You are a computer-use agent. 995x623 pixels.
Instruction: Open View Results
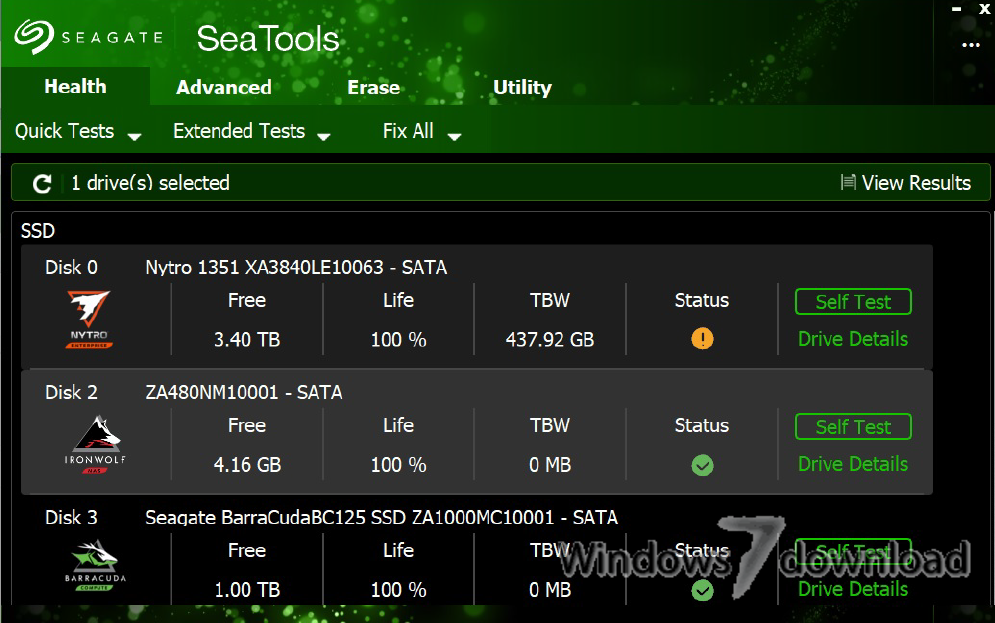pyautogui.click(x=906, y=183)
